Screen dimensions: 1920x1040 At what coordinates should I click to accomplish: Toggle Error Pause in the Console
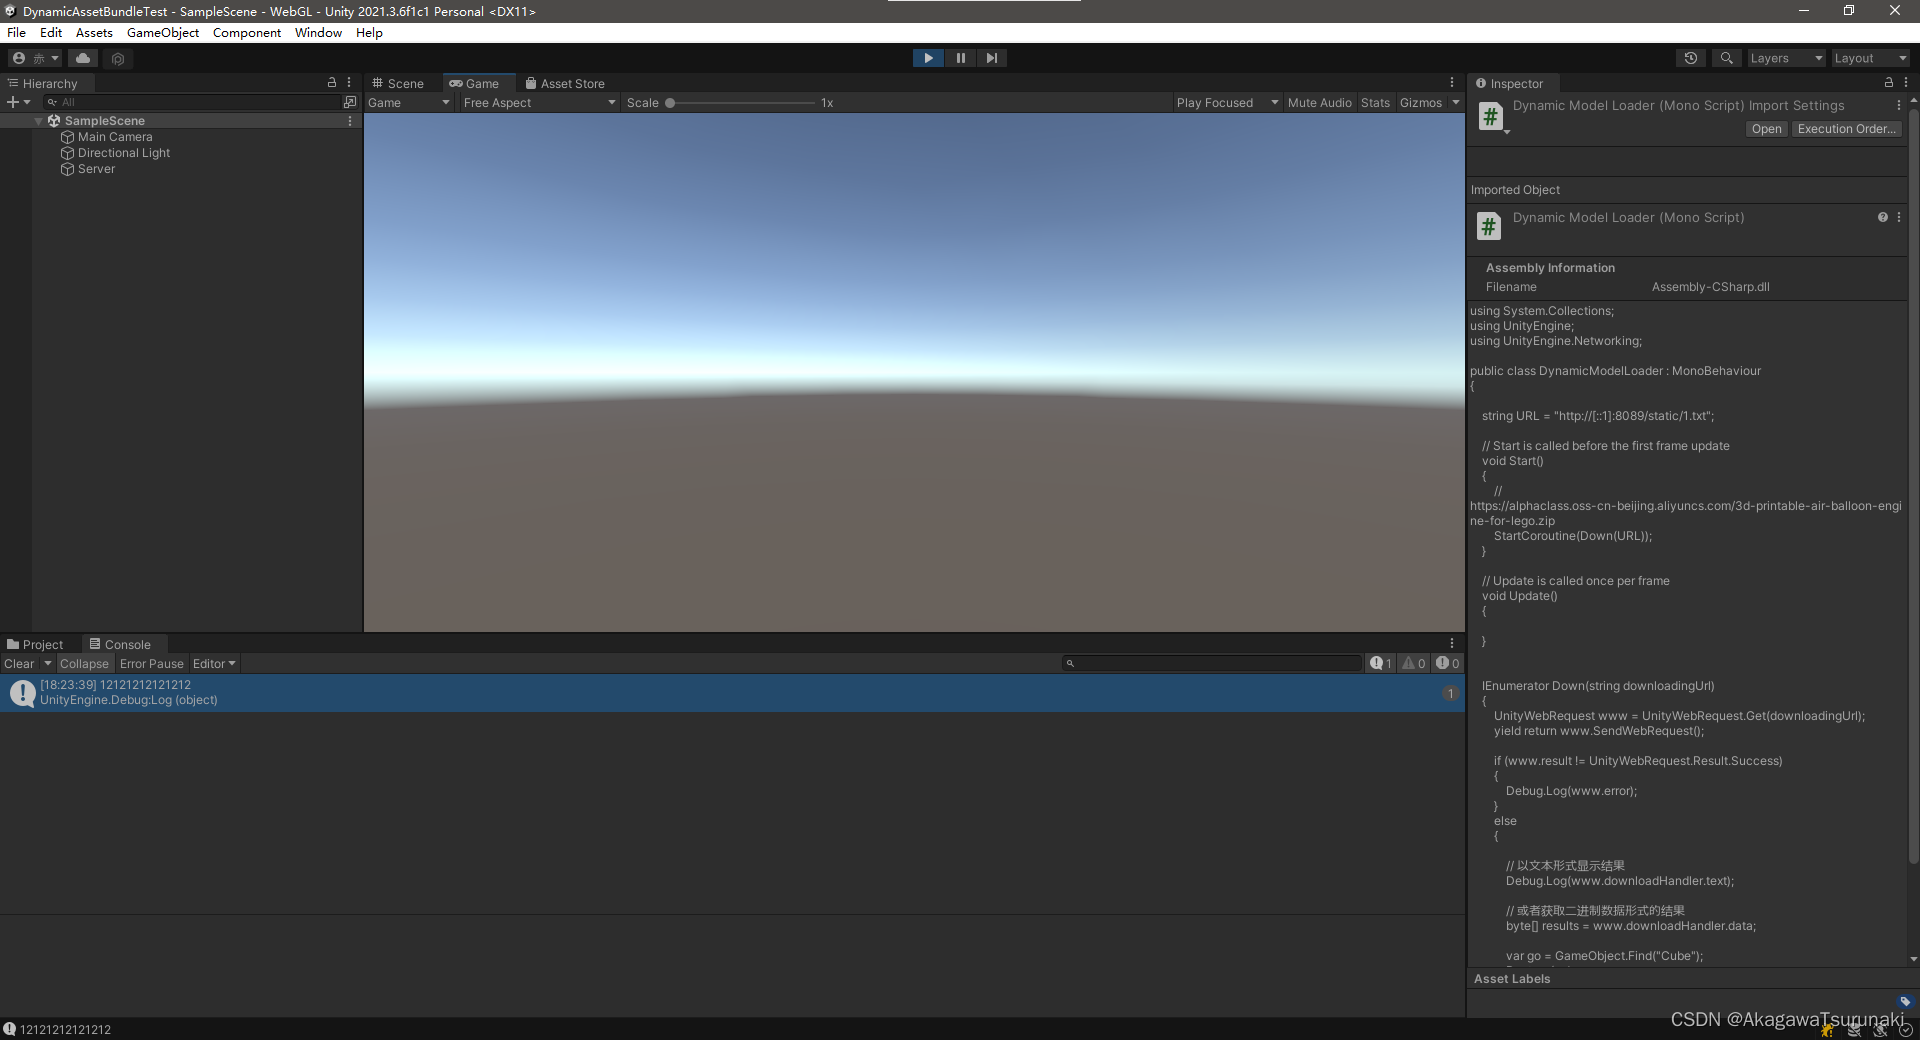pos(151,663)
